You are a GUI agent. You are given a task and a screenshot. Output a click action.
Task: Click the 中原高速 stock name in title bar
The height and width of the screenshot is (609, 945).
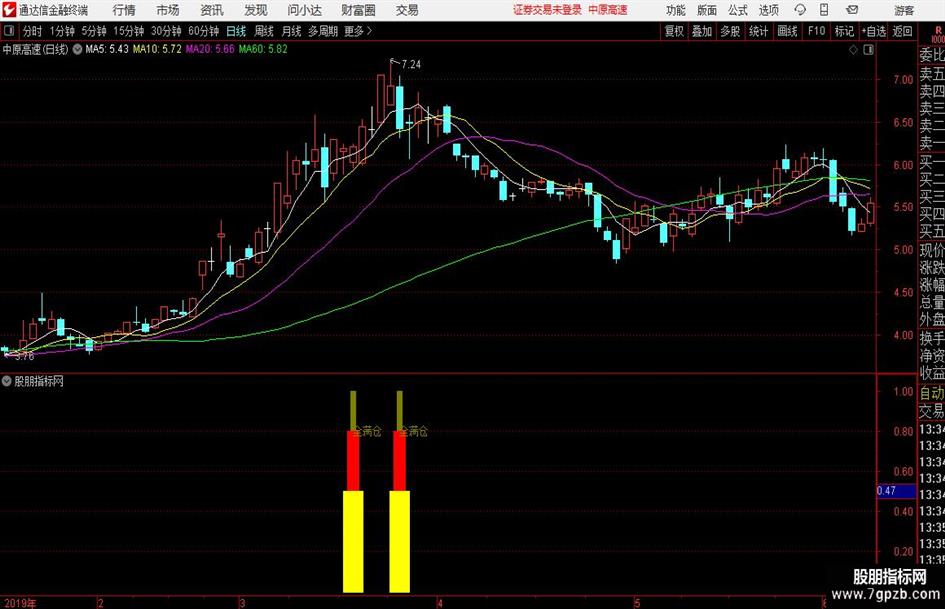[608, 10]
